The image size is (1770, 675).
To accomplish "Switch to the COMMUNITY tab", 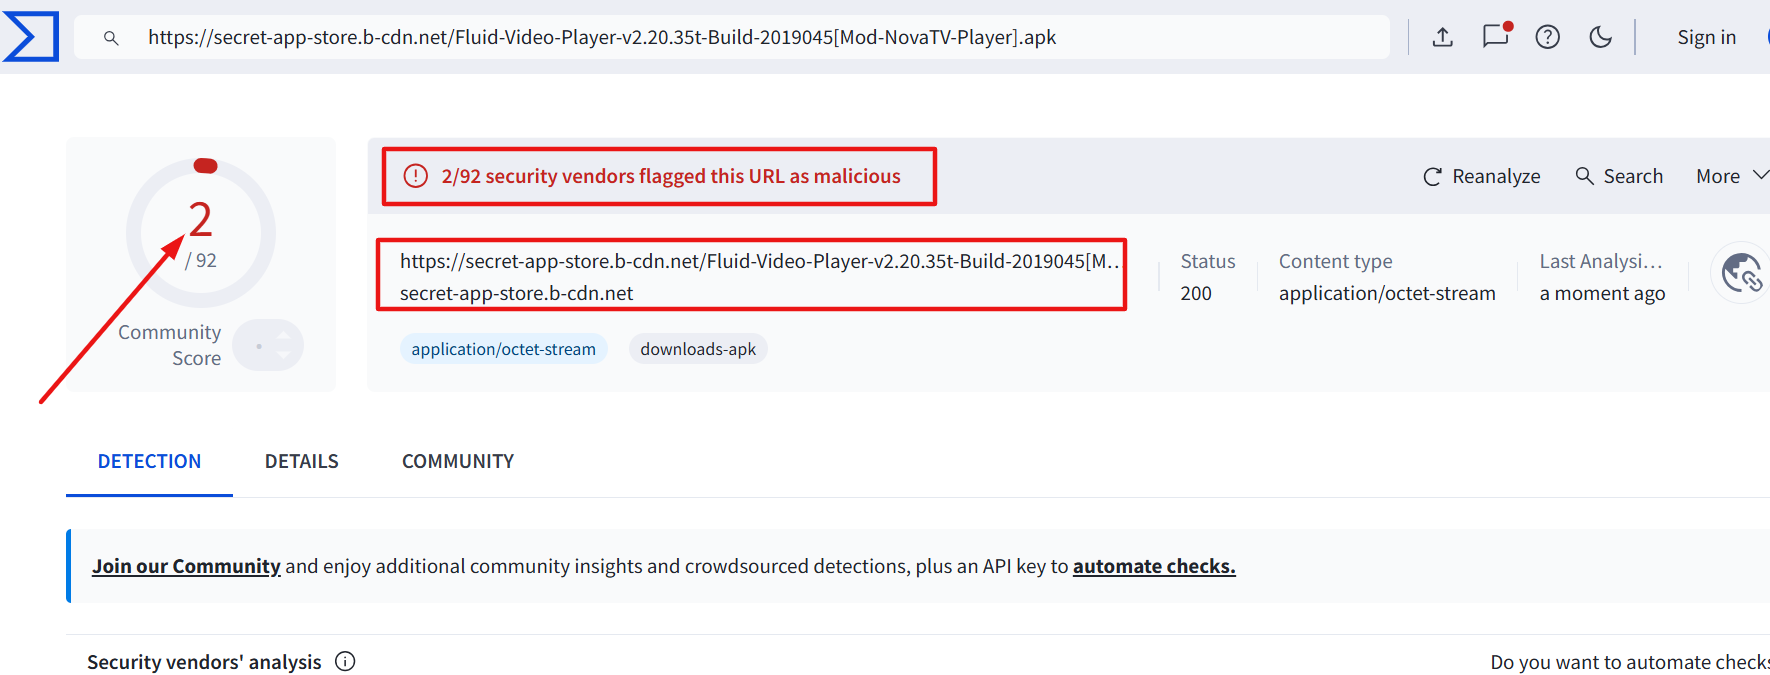I will (x=458, y=461).
